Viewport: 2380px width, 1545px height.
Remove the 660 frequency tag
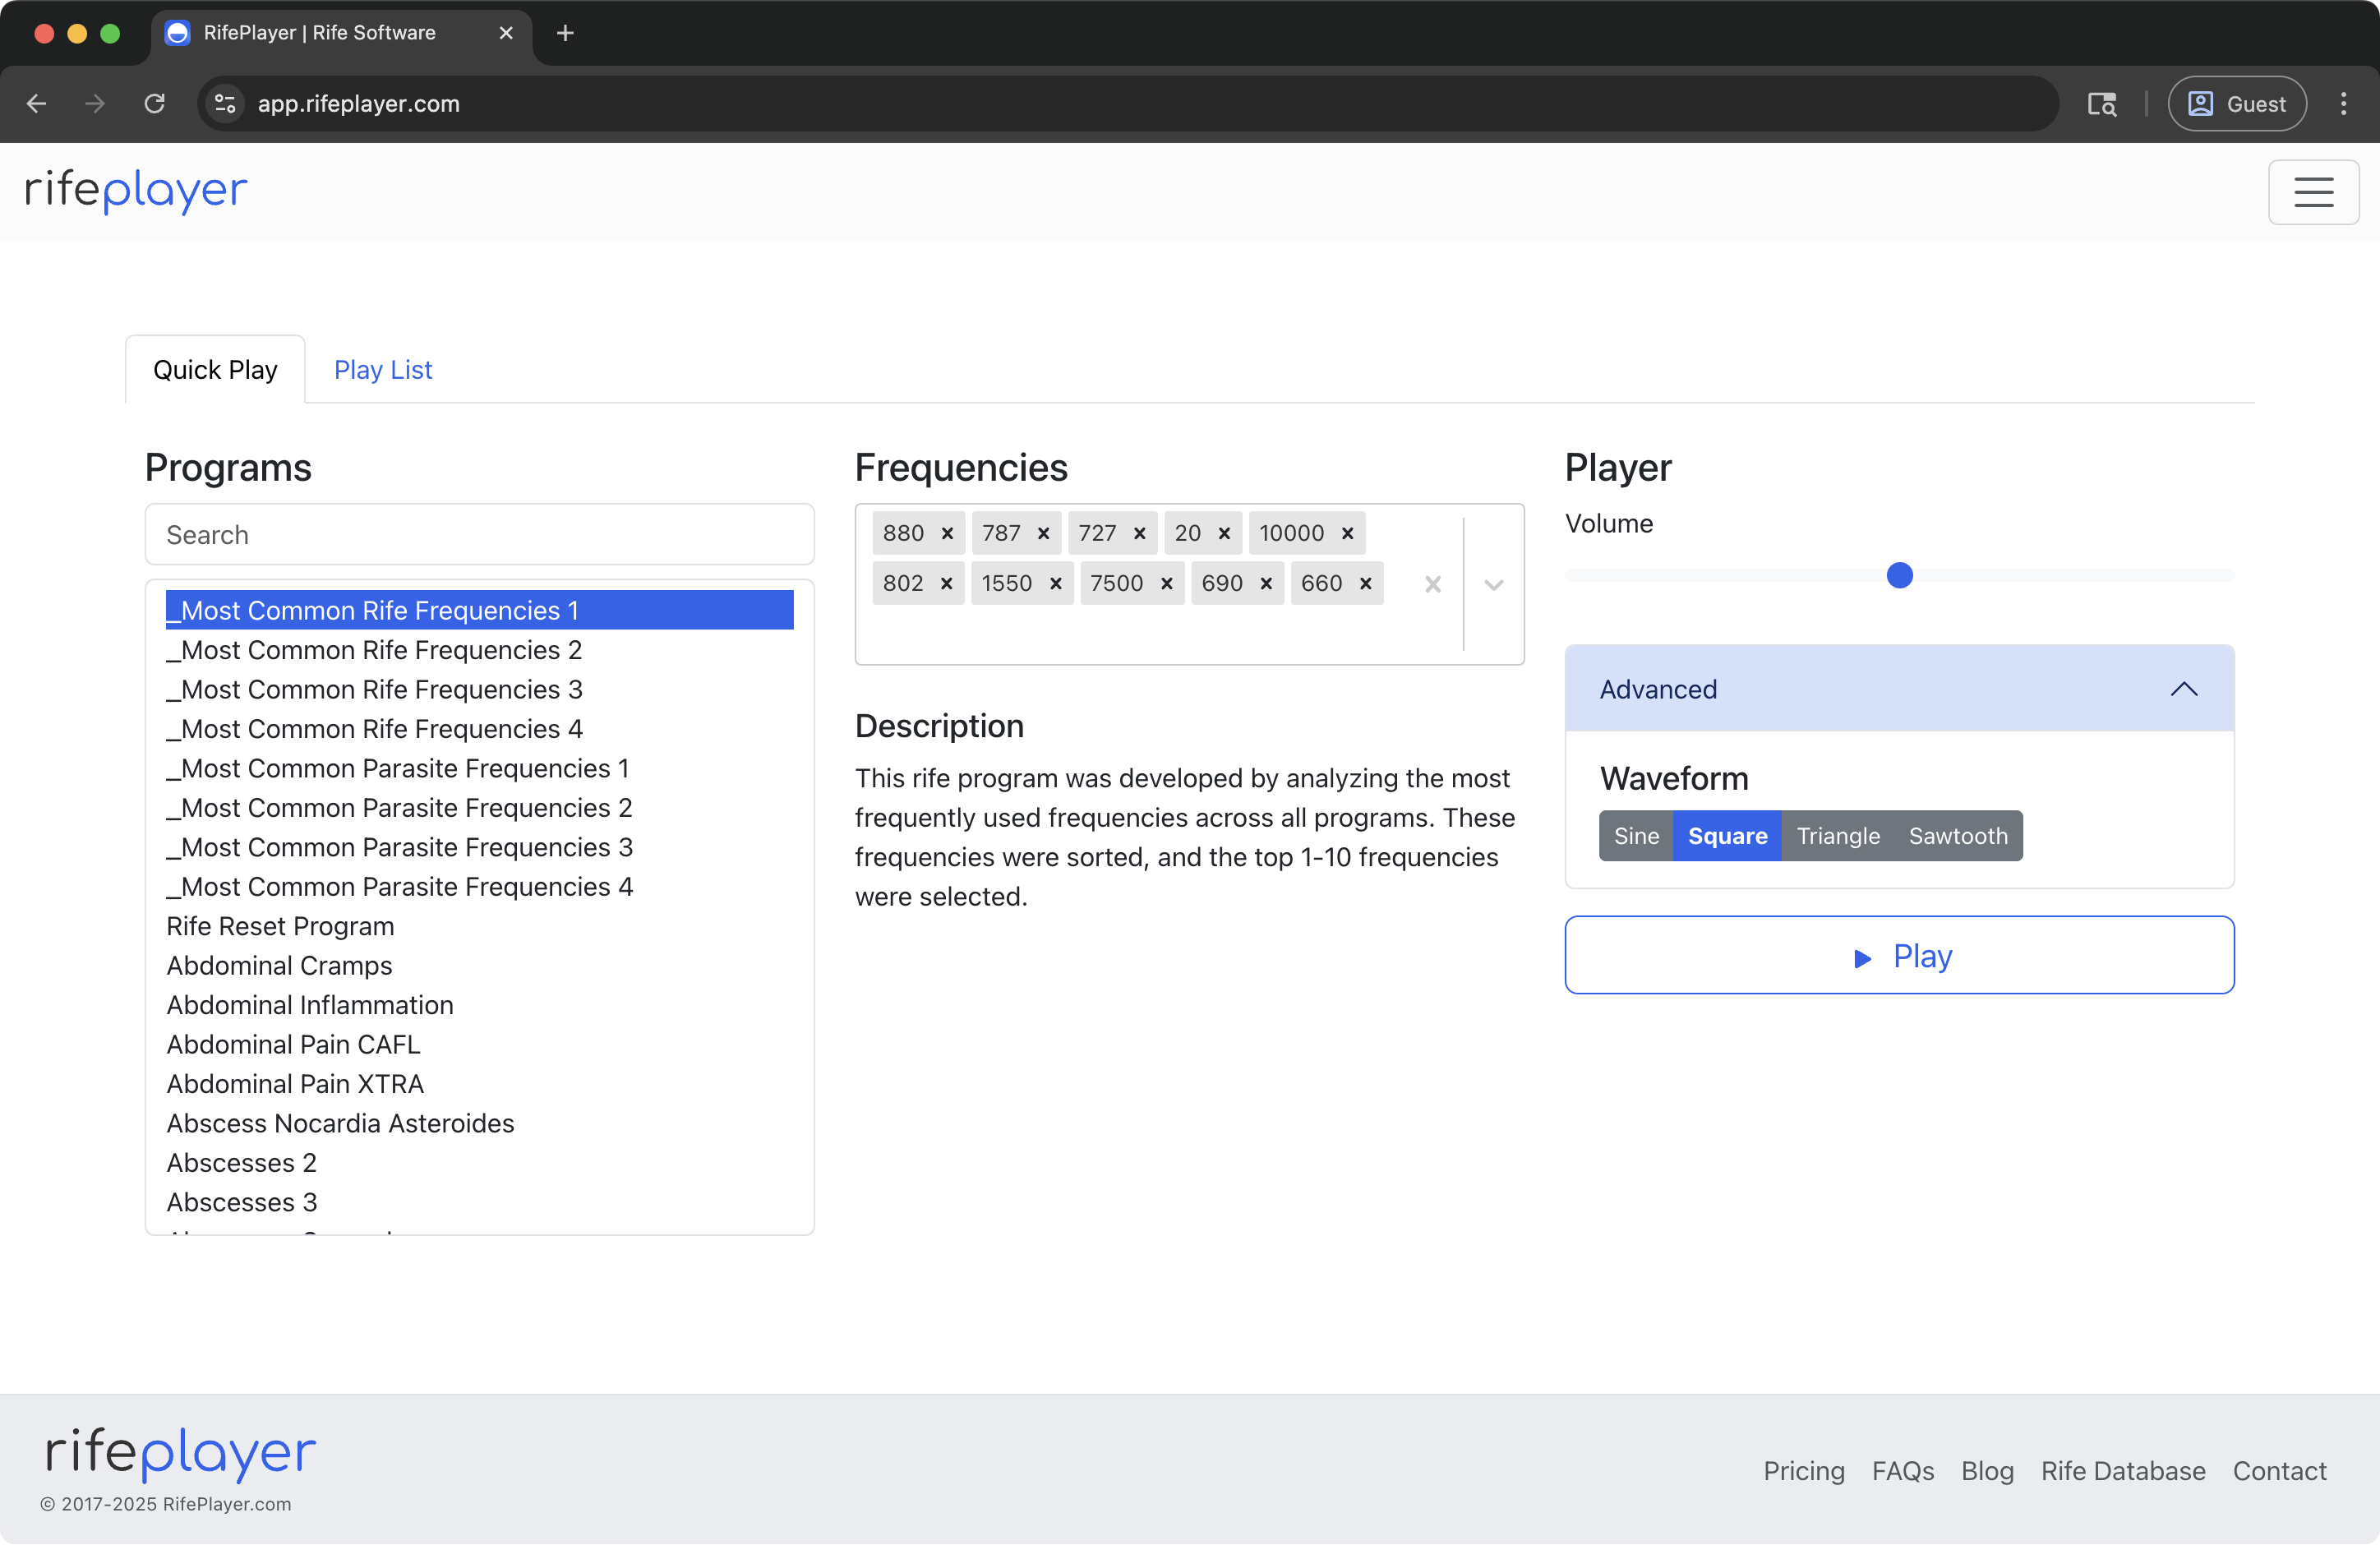tap(1366, 583)
